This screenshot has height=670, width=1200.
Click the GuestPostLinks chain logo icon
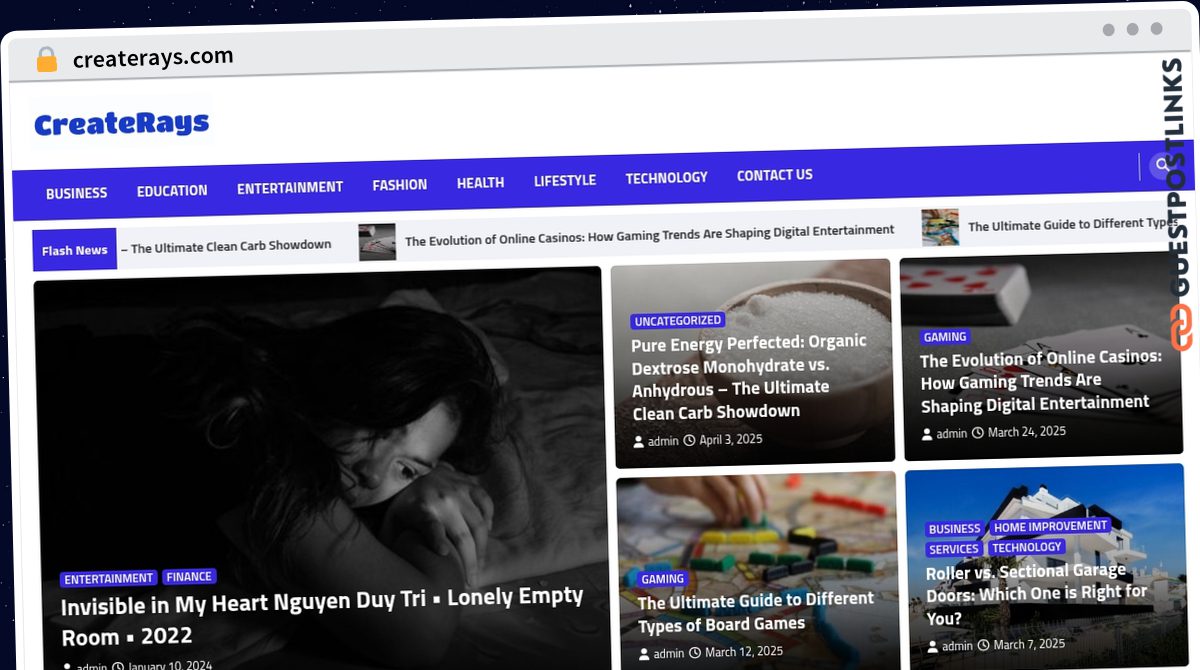pyautogui.click(x=1181, y=328)
